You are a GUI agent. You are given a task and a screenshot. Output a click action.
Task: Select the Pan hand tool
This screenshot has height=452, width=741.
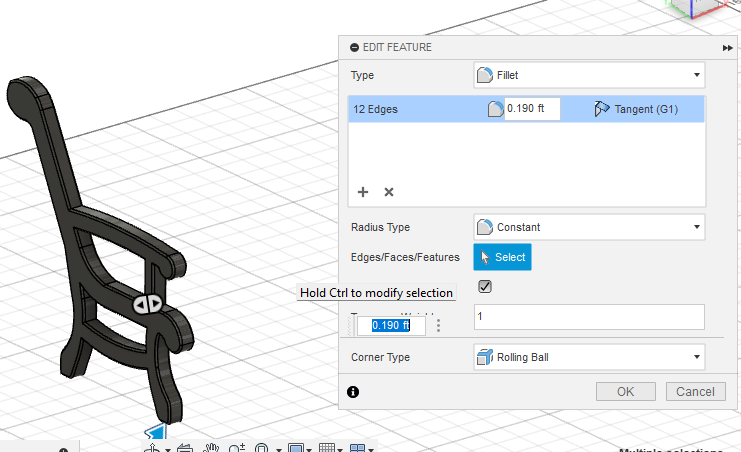point(211,448)
